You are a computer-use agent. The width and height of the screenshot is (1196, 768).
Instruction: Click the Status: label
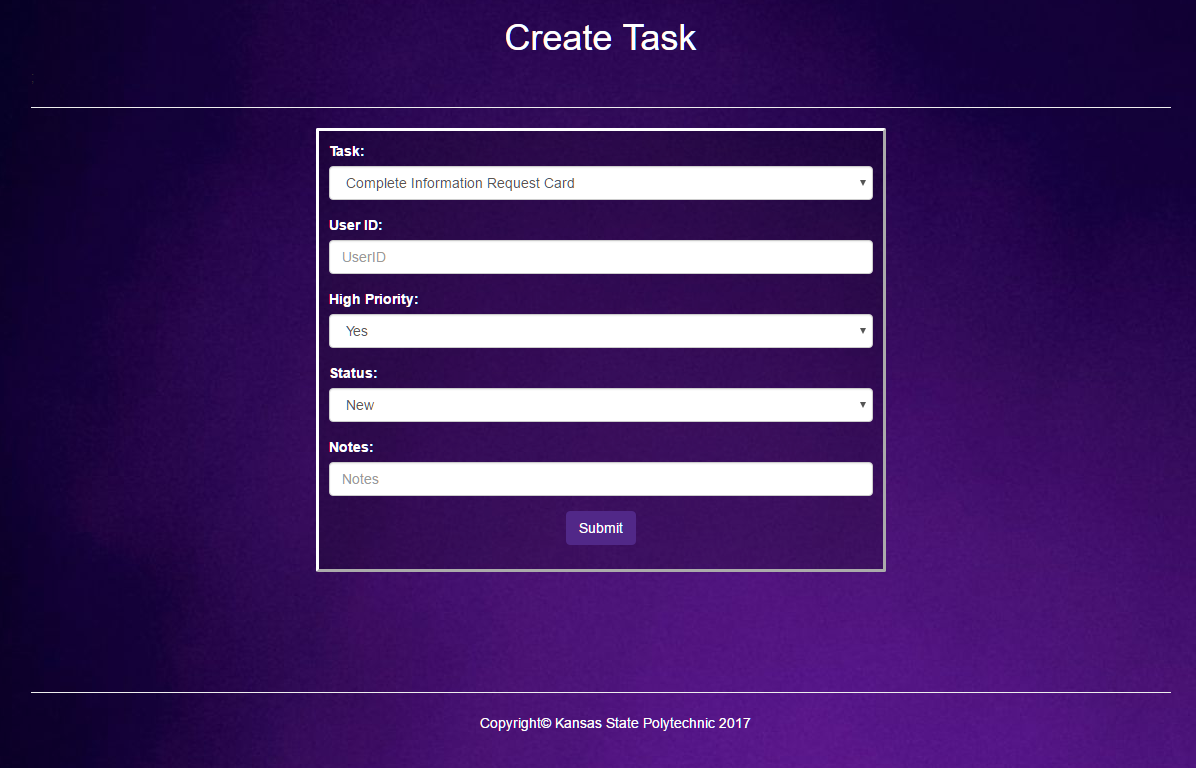353,373
